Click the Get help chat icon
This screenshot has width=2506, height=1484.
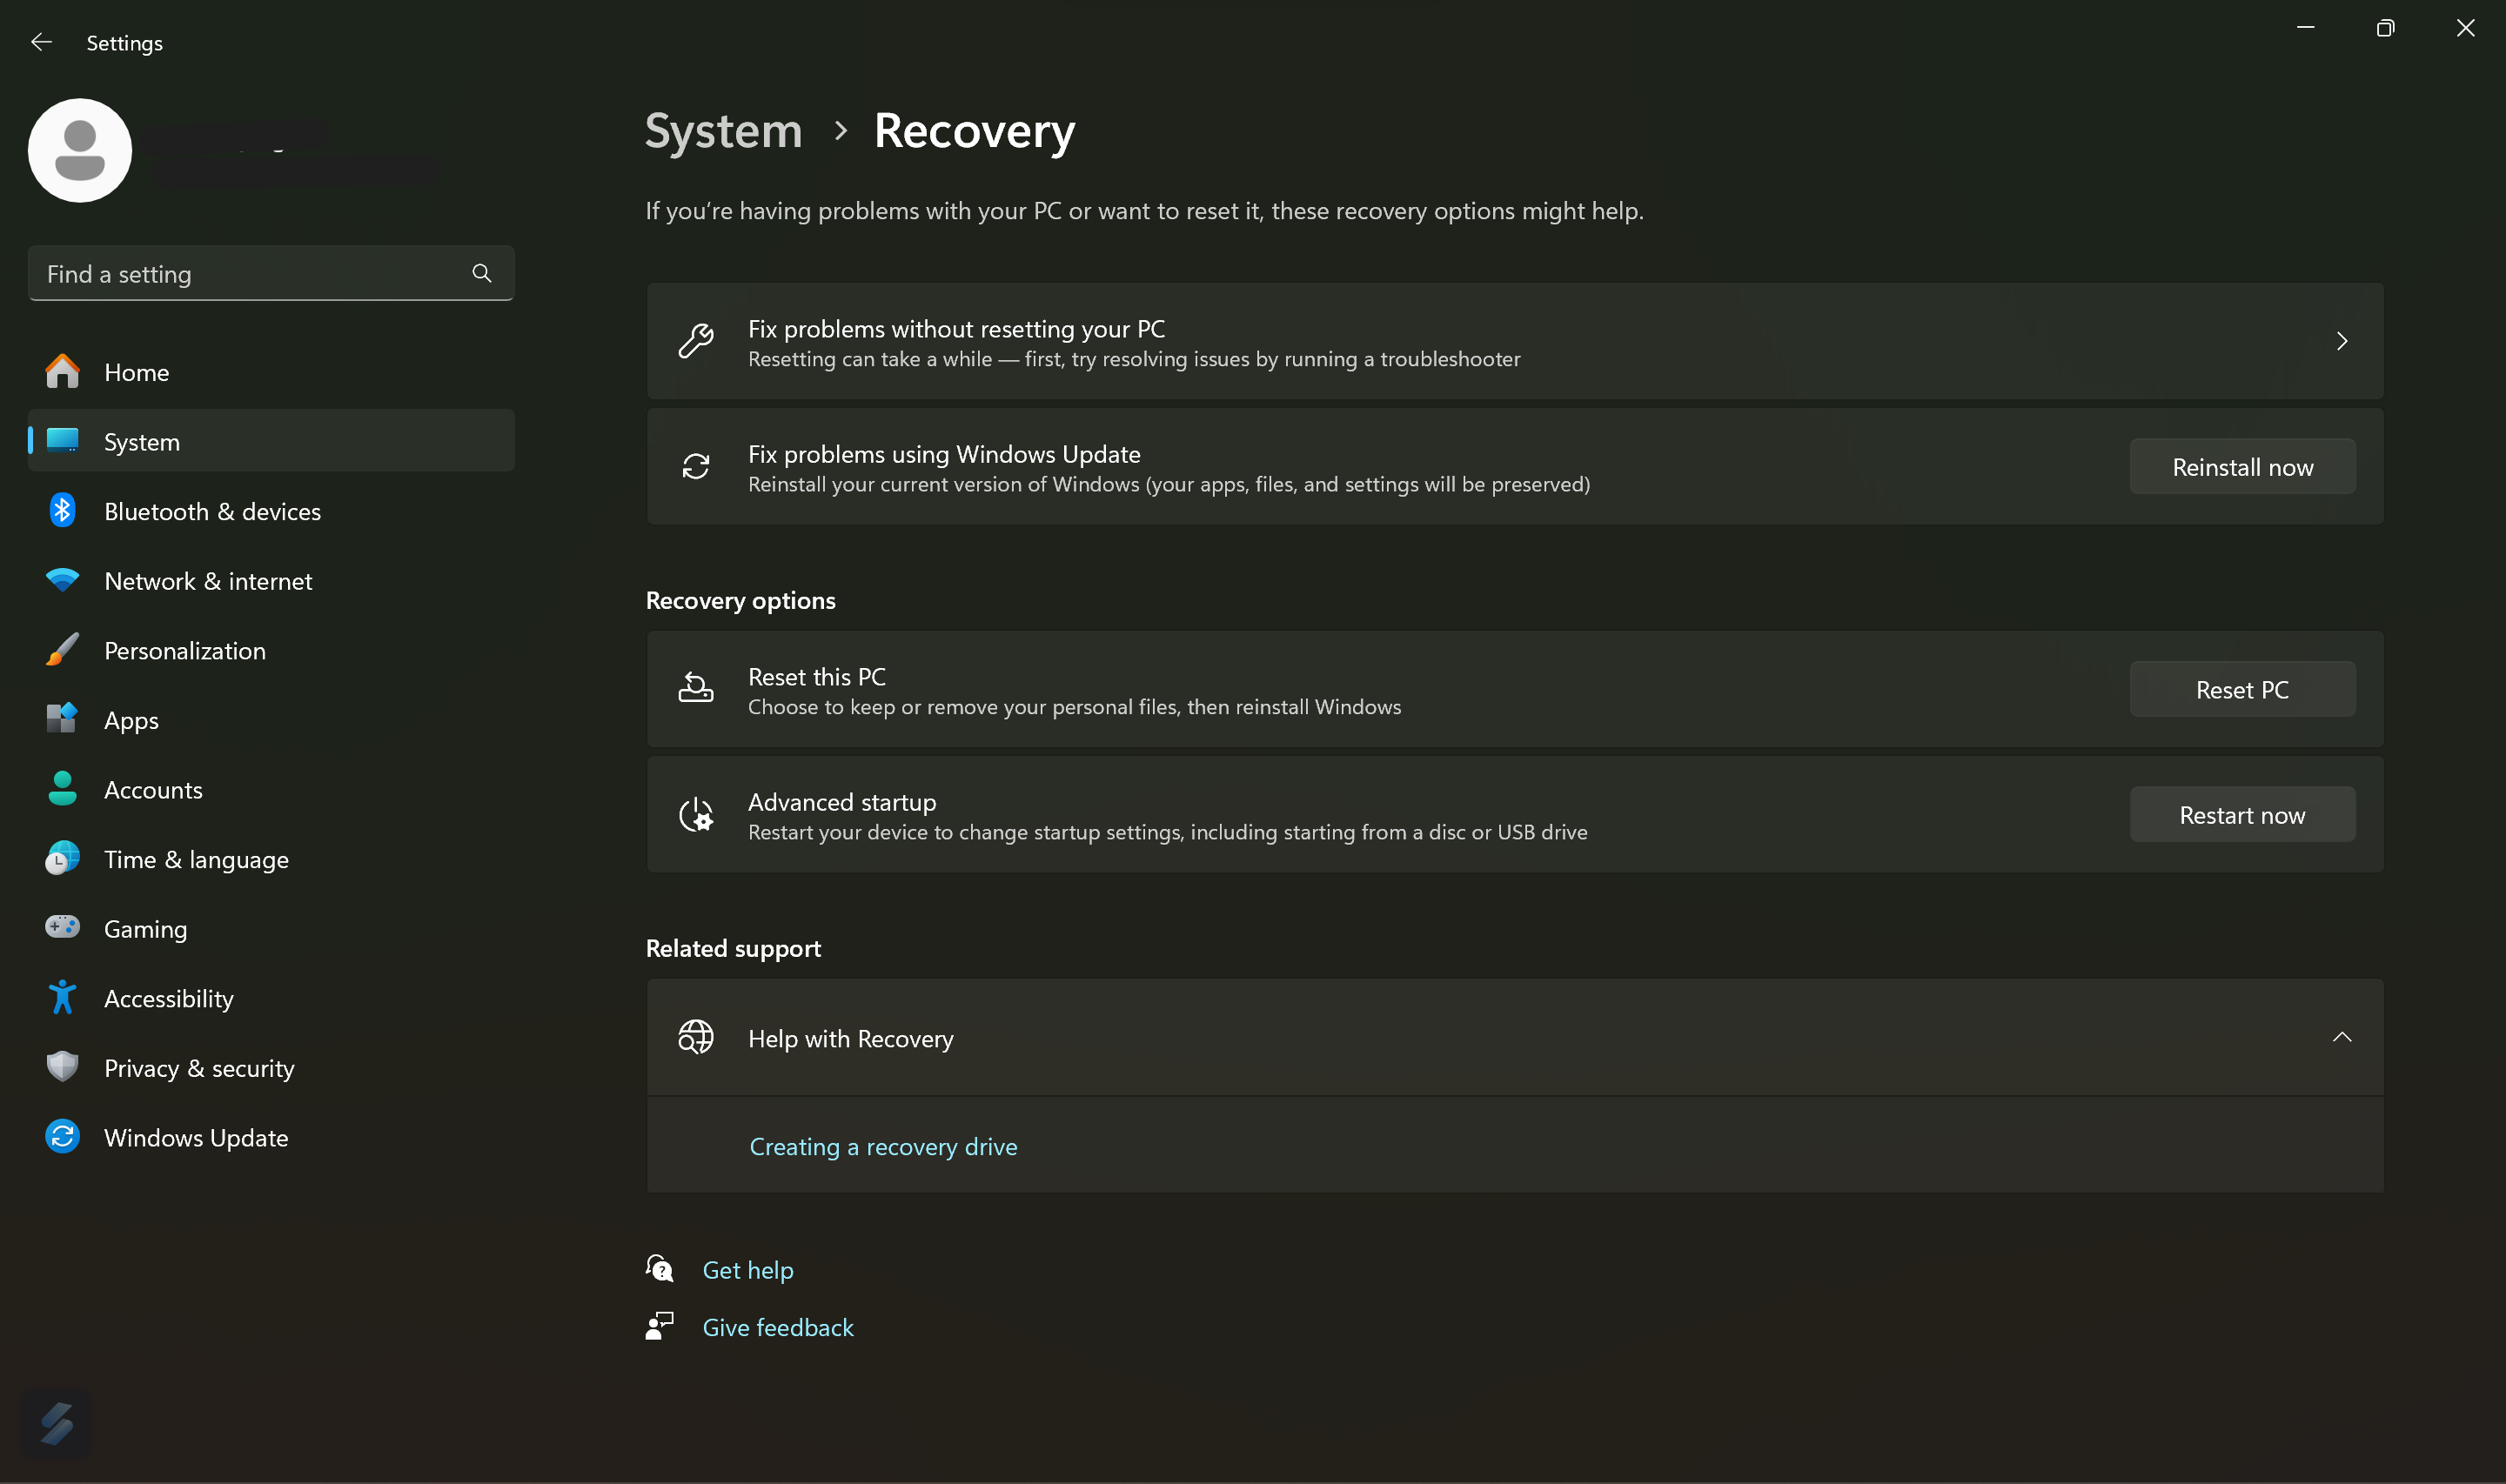click(660, 1269)
